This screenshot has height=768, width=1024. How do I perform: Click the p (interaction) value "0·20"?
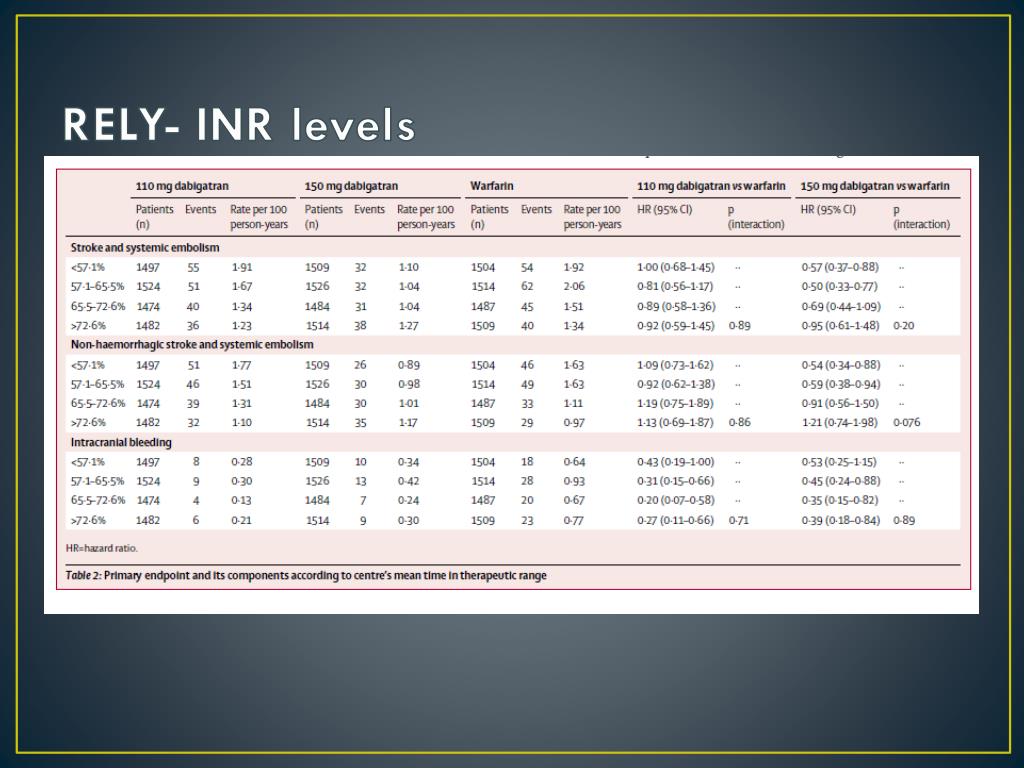(x=904, y=325)
